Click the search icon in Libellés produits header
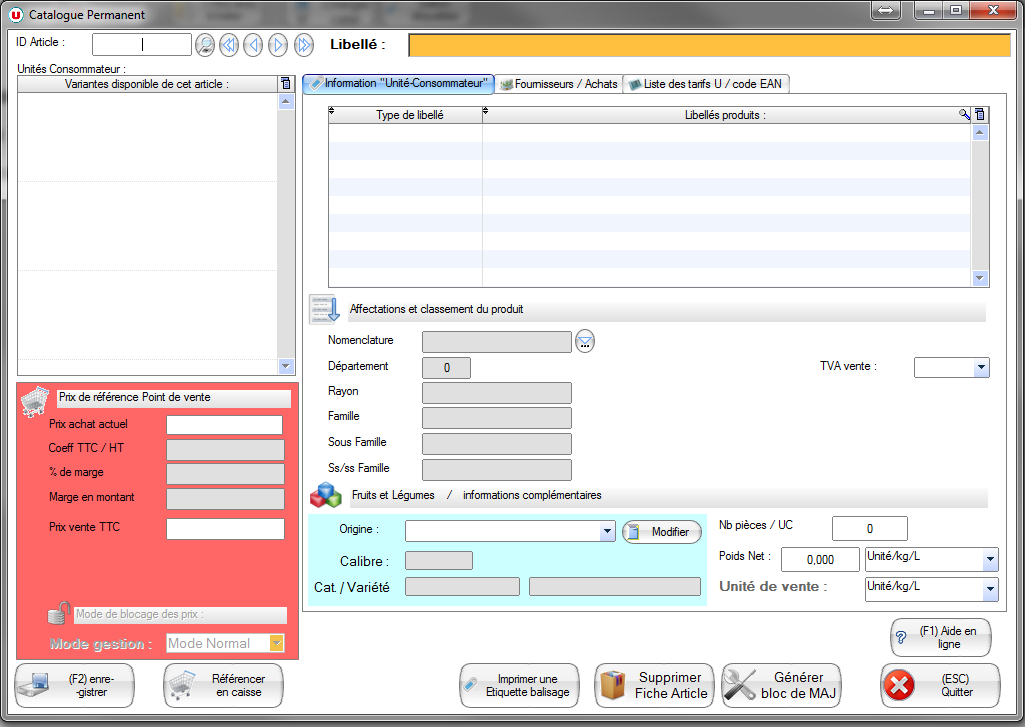The height and width of the screenshot is (727, 1025). click(x=965, y=115)
